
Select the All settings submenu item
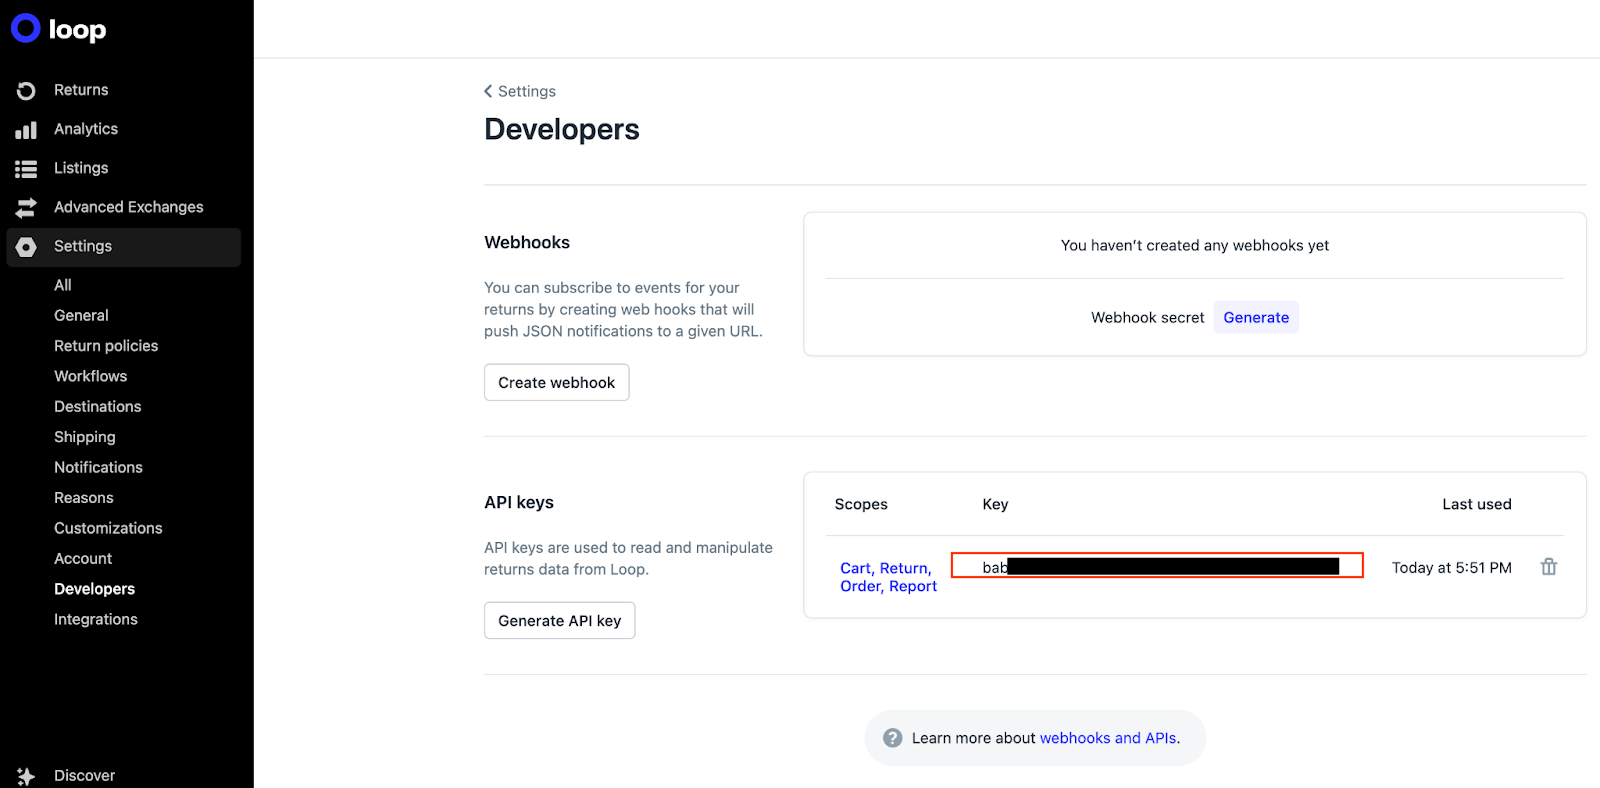click(63, 285)
